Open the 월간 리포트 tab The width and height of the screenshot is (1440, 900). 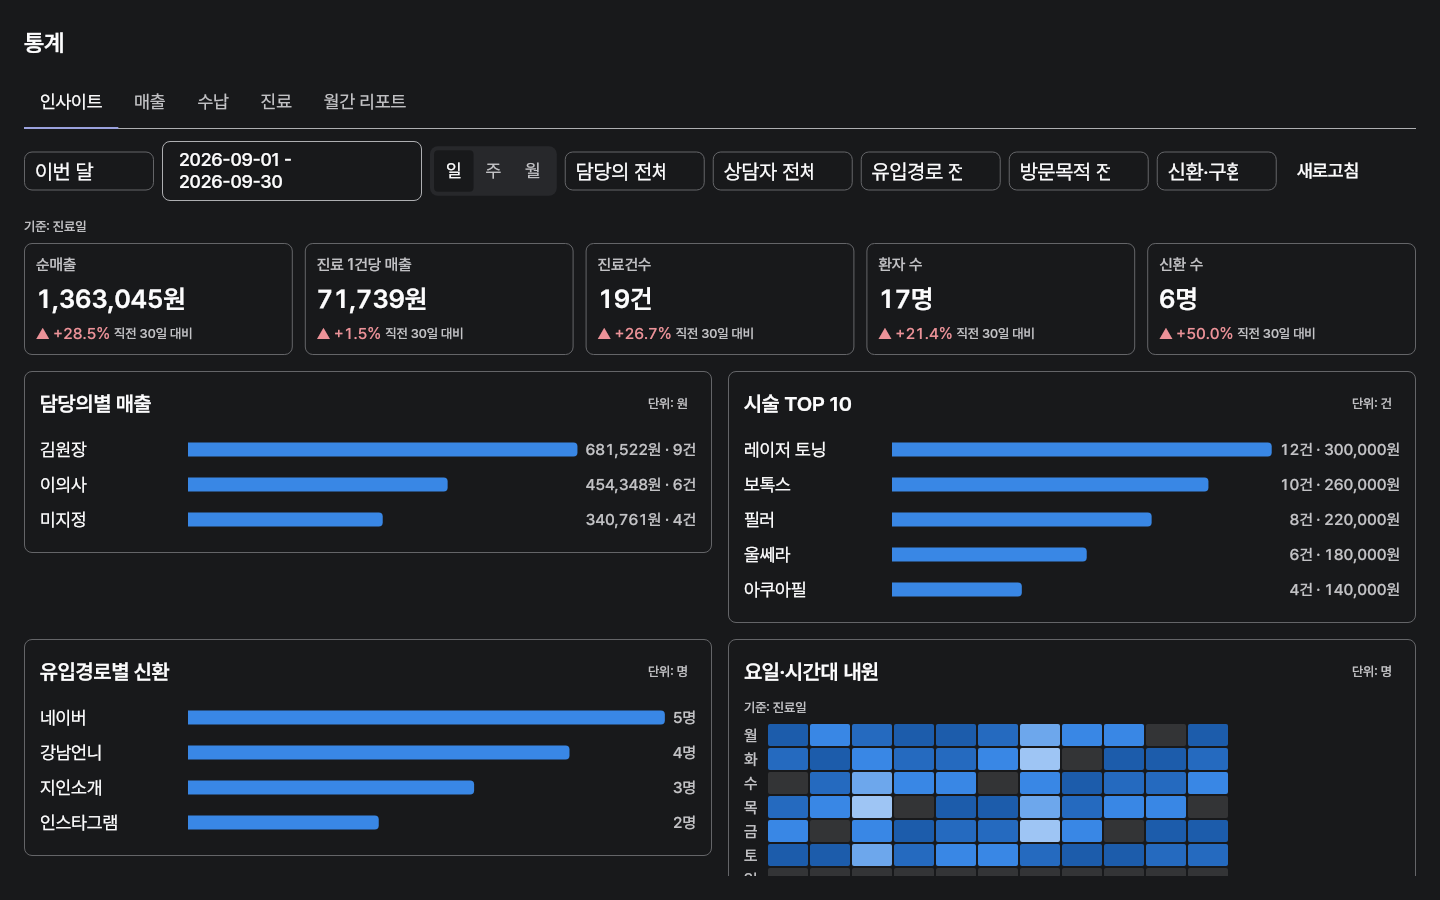pyautogui.click(x=365, y=102)
